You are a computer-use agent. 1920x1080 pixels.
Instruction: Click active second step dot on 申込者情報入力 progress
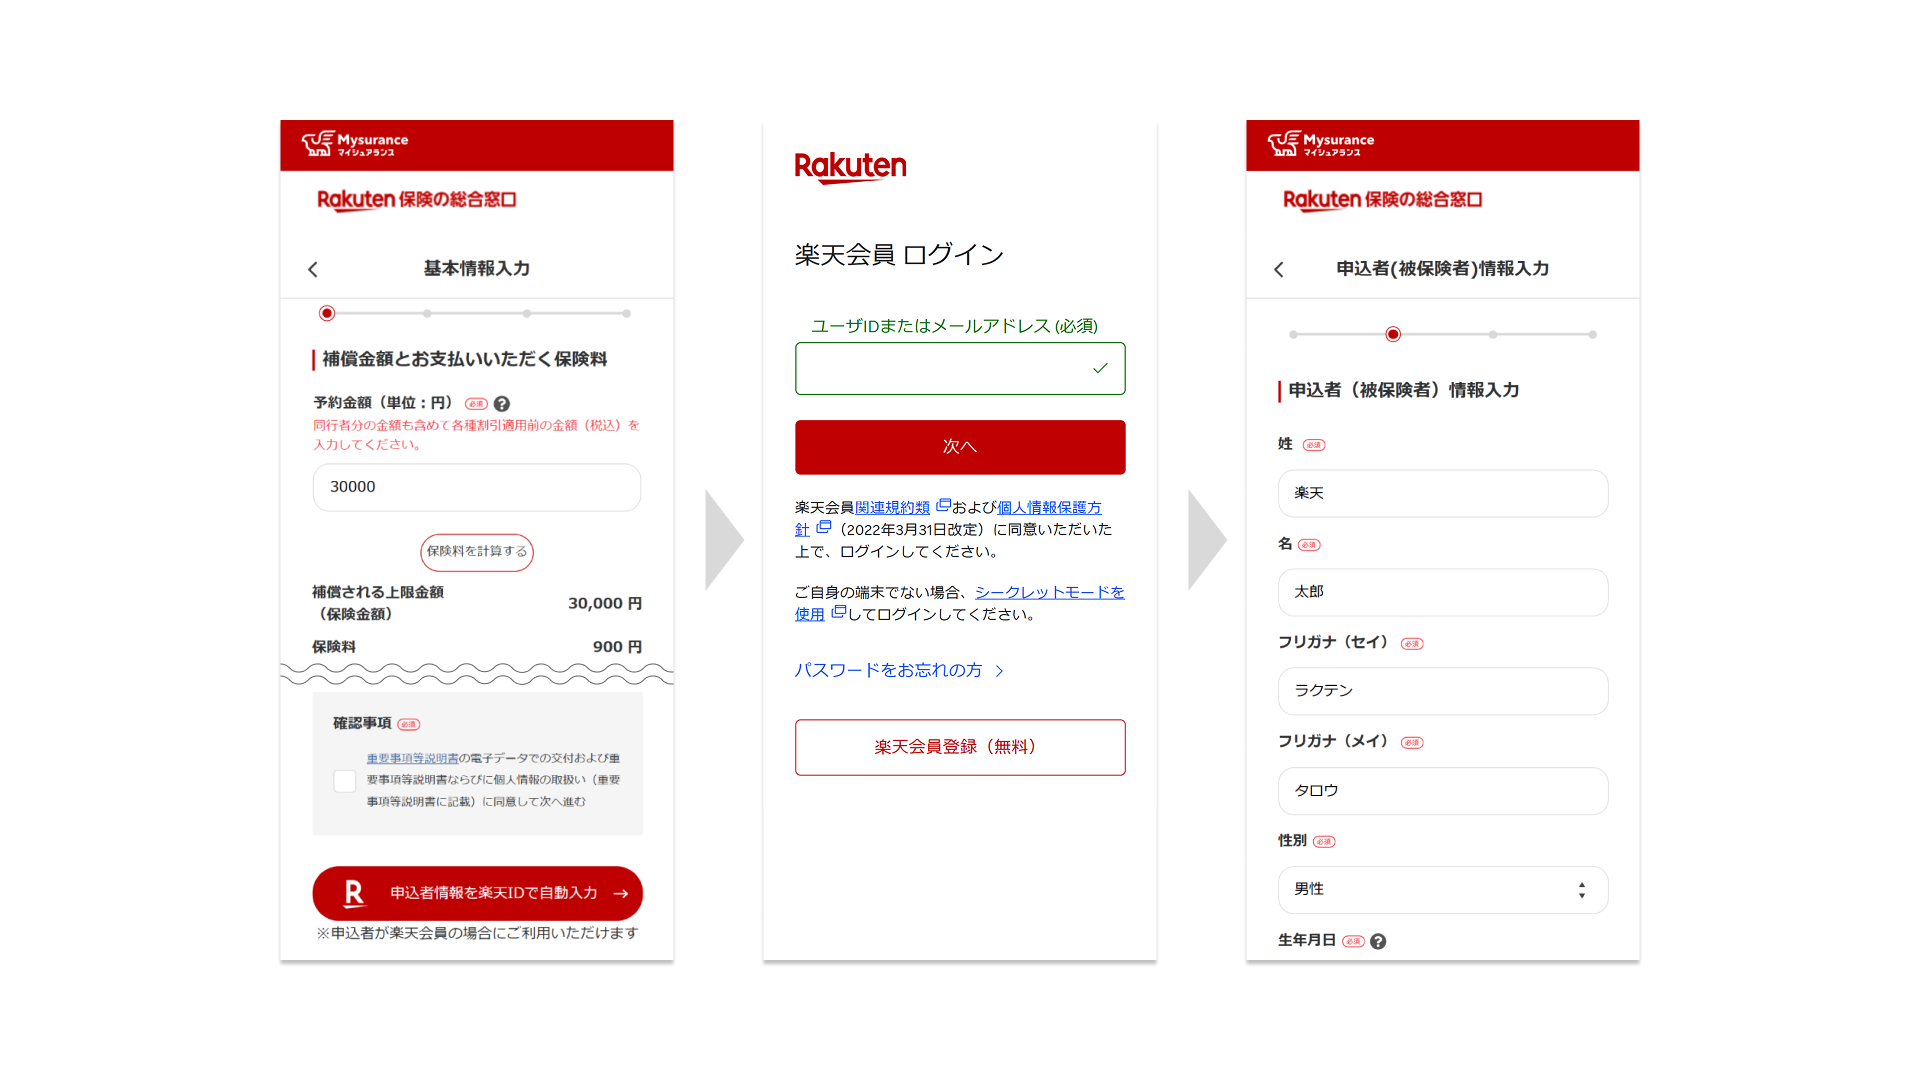point(1393,334)
